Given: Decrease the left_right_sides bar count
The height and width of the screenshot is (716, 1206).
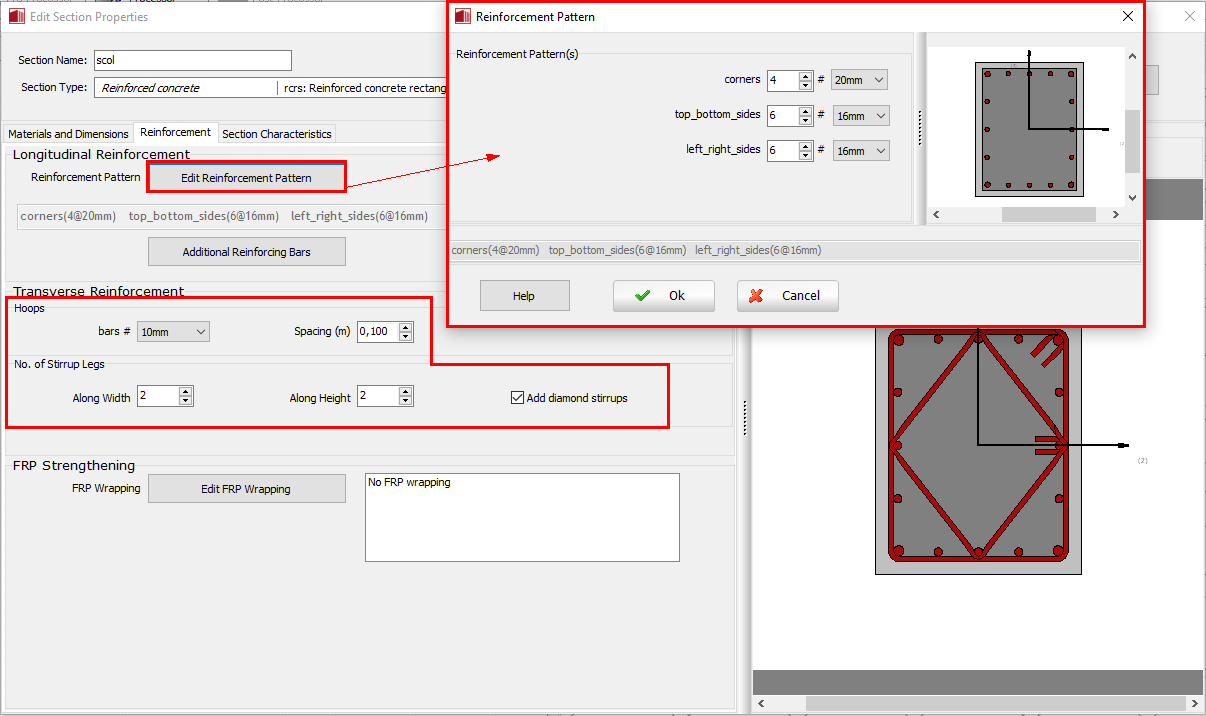Looking at the screenshot, I should 805,155.
